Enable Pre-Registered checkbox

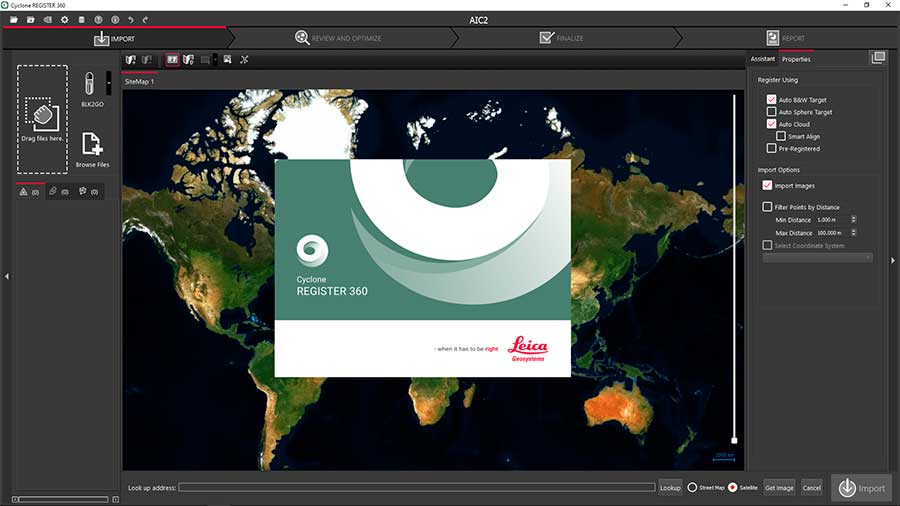(x=771, y=149)
